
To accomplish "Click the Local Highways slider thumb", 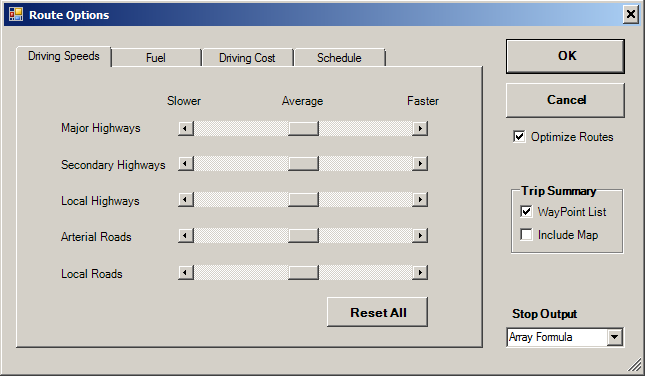I will (x=303, y=200).
